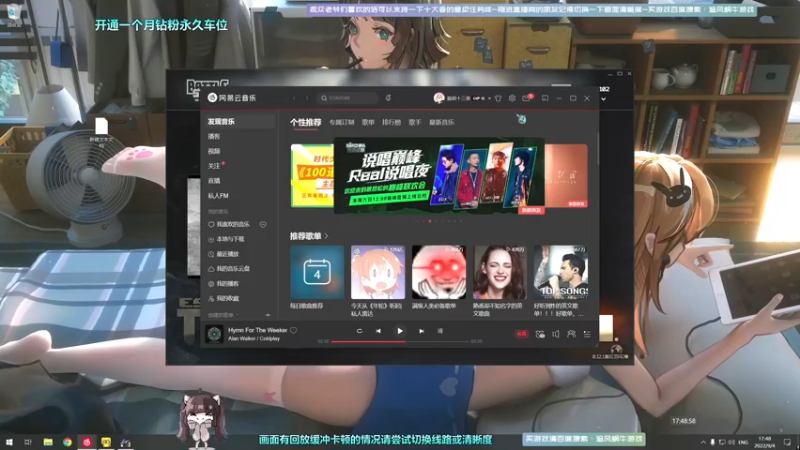Image resolution: width=800 pixels, height=450 pixels.
Task: Open the user profile avatar
Action: pos(438,98)
